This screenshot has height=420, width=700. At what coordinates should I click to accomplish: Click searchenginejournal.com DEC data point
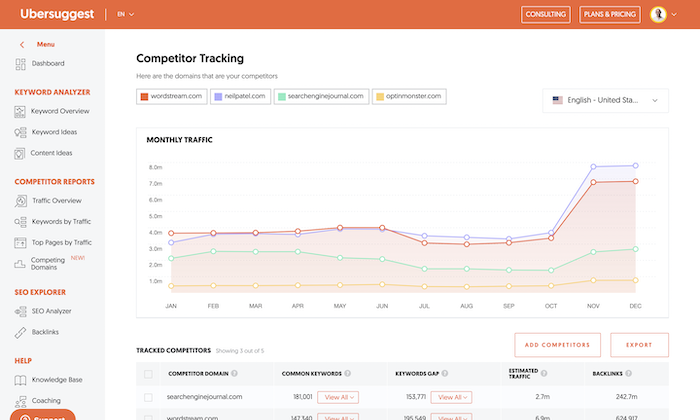coord(635,249)
